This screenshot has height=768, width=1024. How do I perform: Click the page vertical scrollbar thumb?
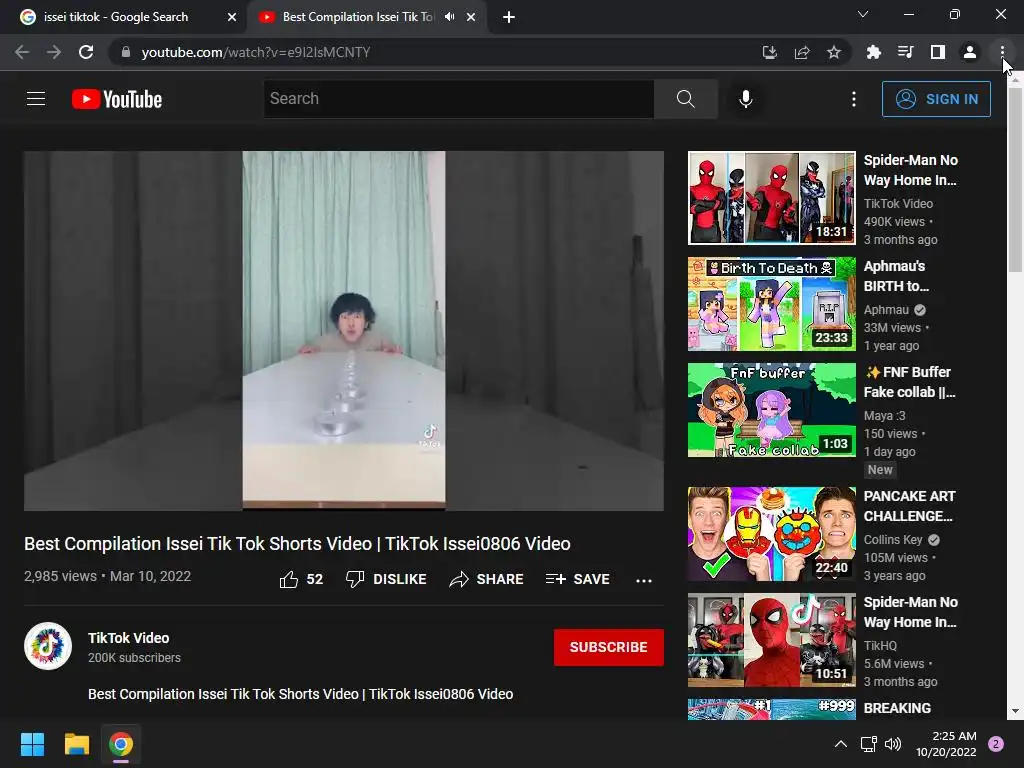(1015, 178)
